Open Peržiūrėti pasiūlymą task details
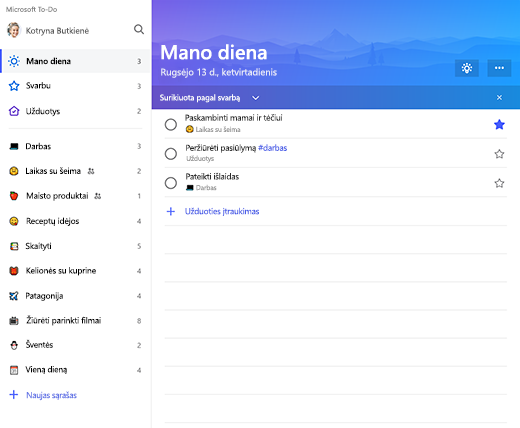The image size is (520, 428). [x=336, y=153]
